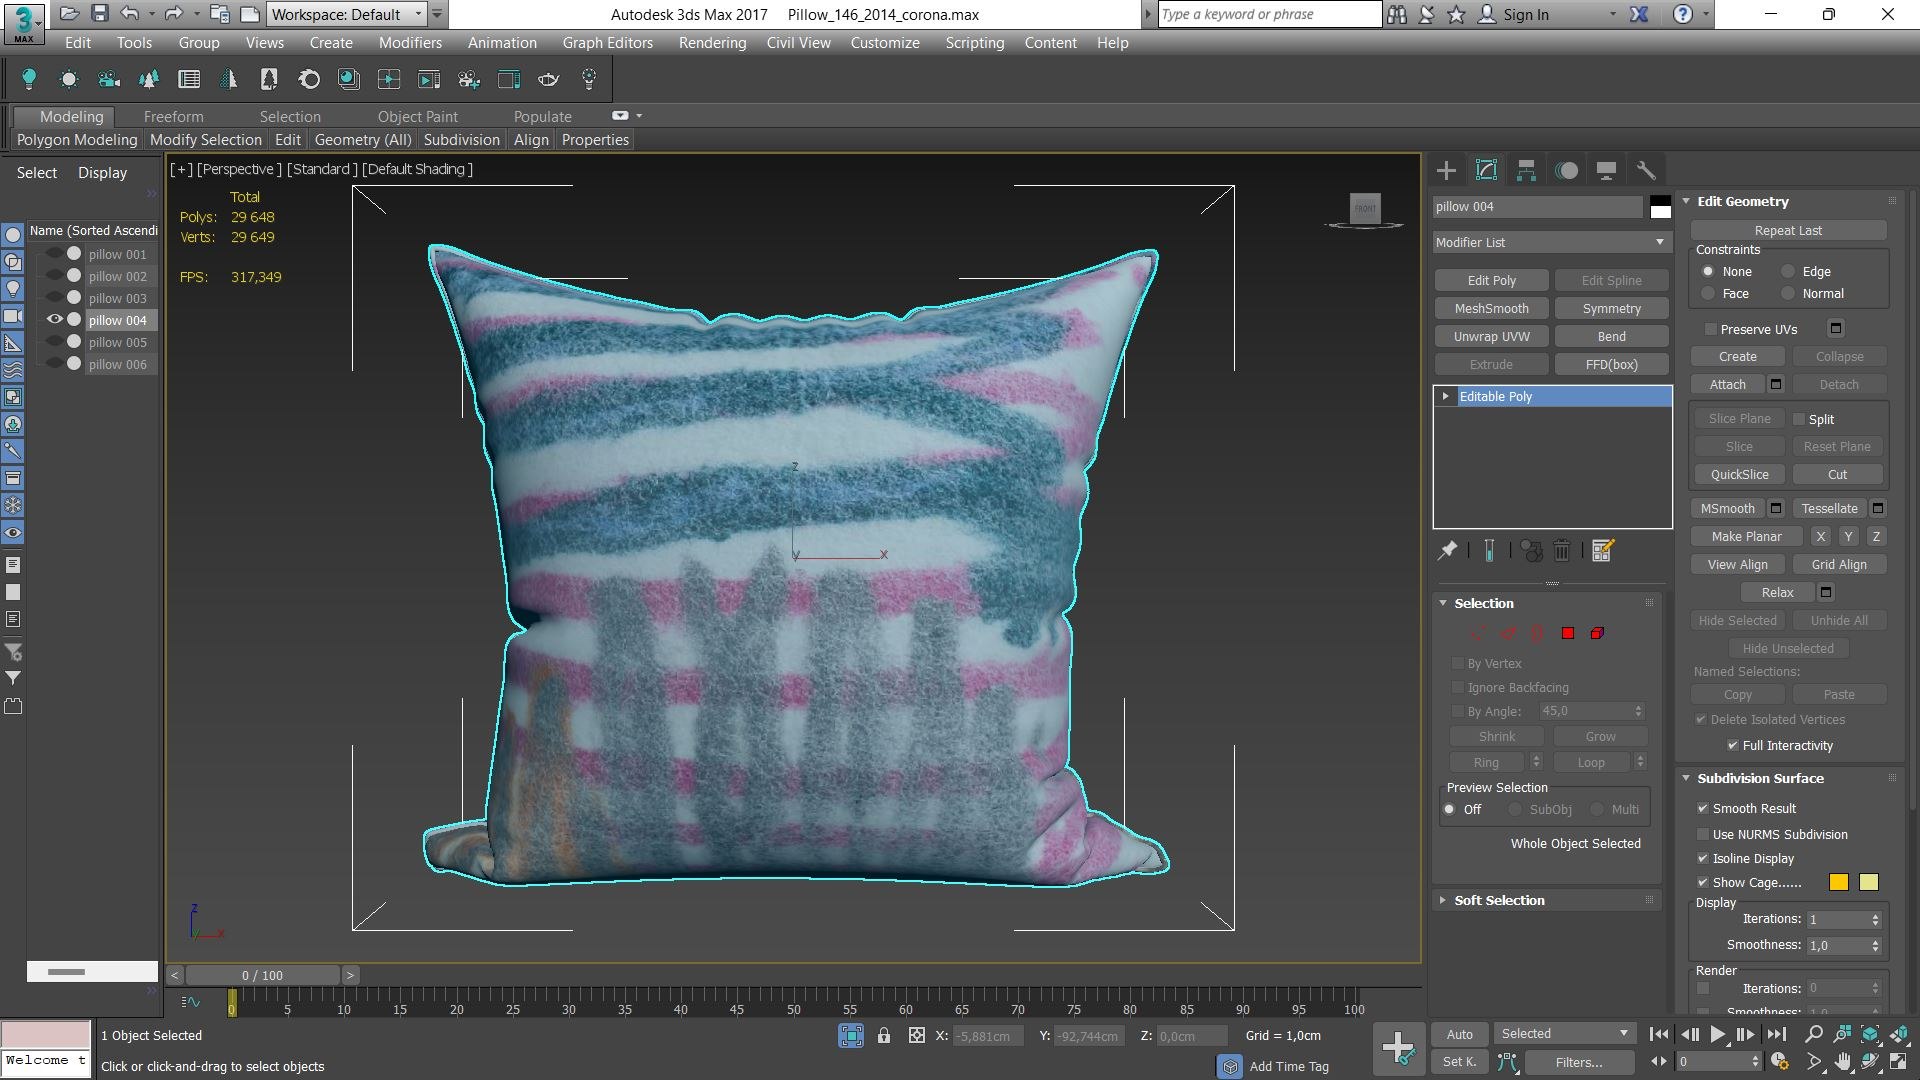Expand the Editable Poly stack entry
This screenshot has height=1080, width=1920.
[x=1445, y=397]
